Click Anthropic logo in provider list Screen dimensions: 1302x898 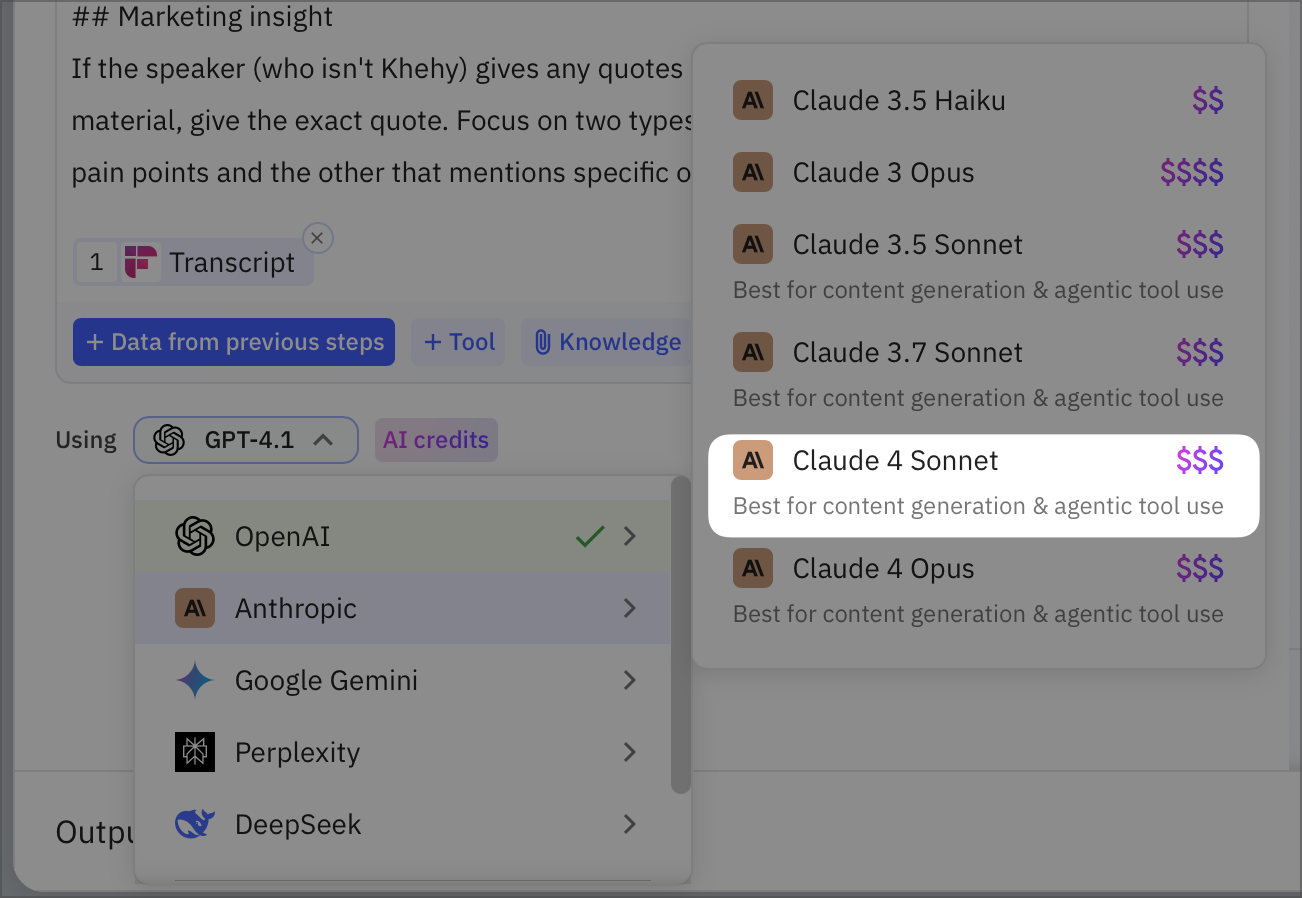tap(195, 608)
